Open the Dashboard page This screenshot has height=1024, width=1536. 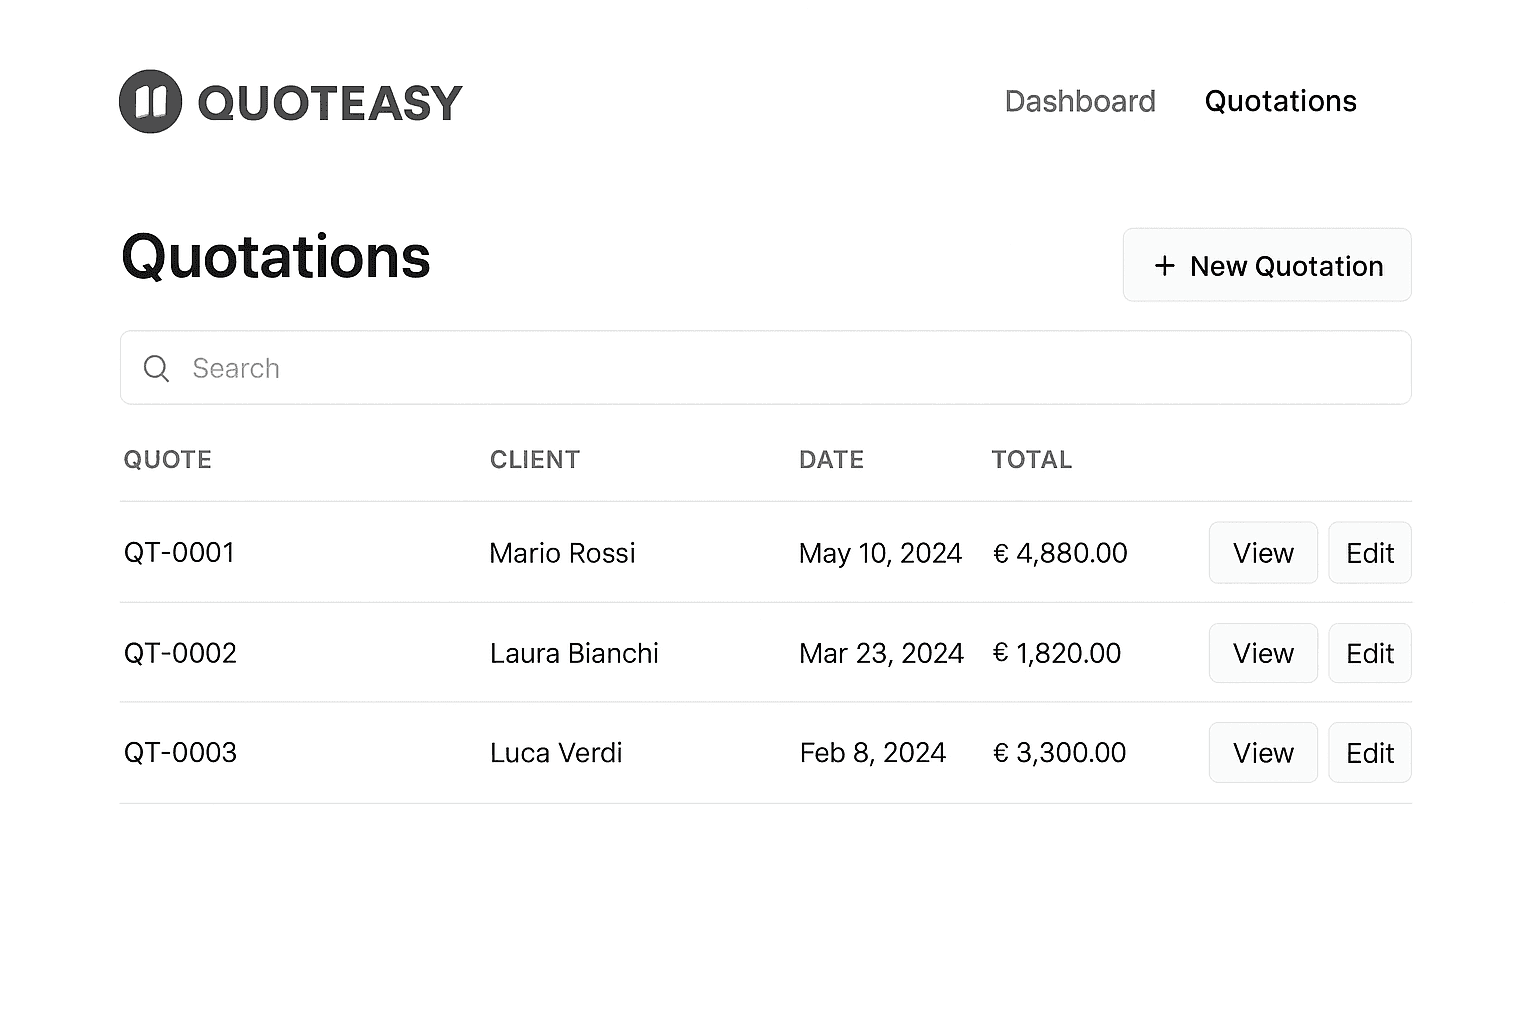pyautogui.click(x=1079, y=101)
